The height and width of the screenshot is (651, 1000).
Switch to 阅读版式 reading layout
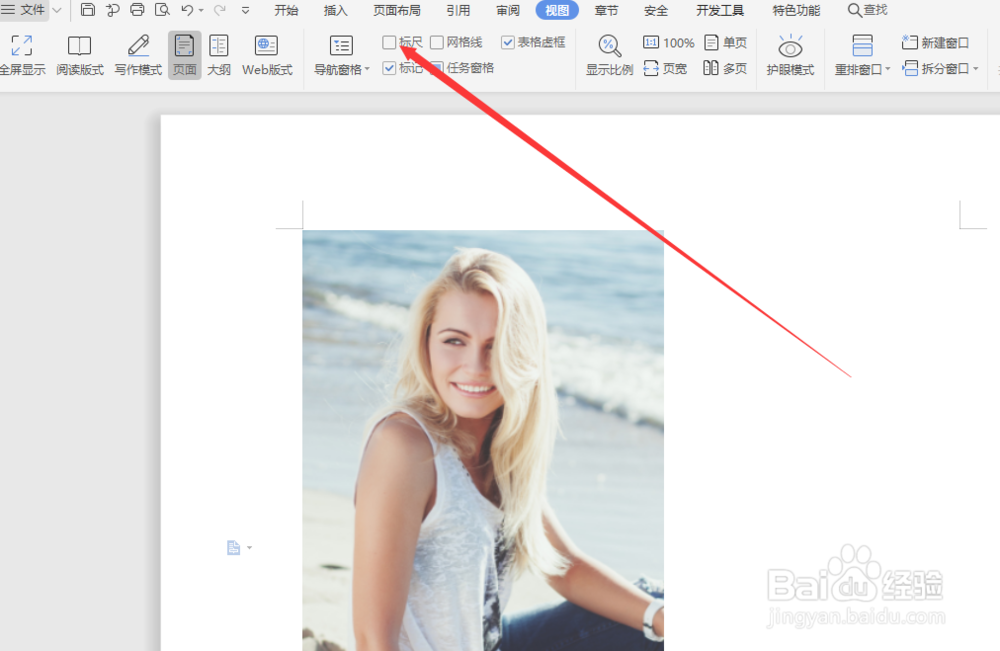(x=80, y=55)
